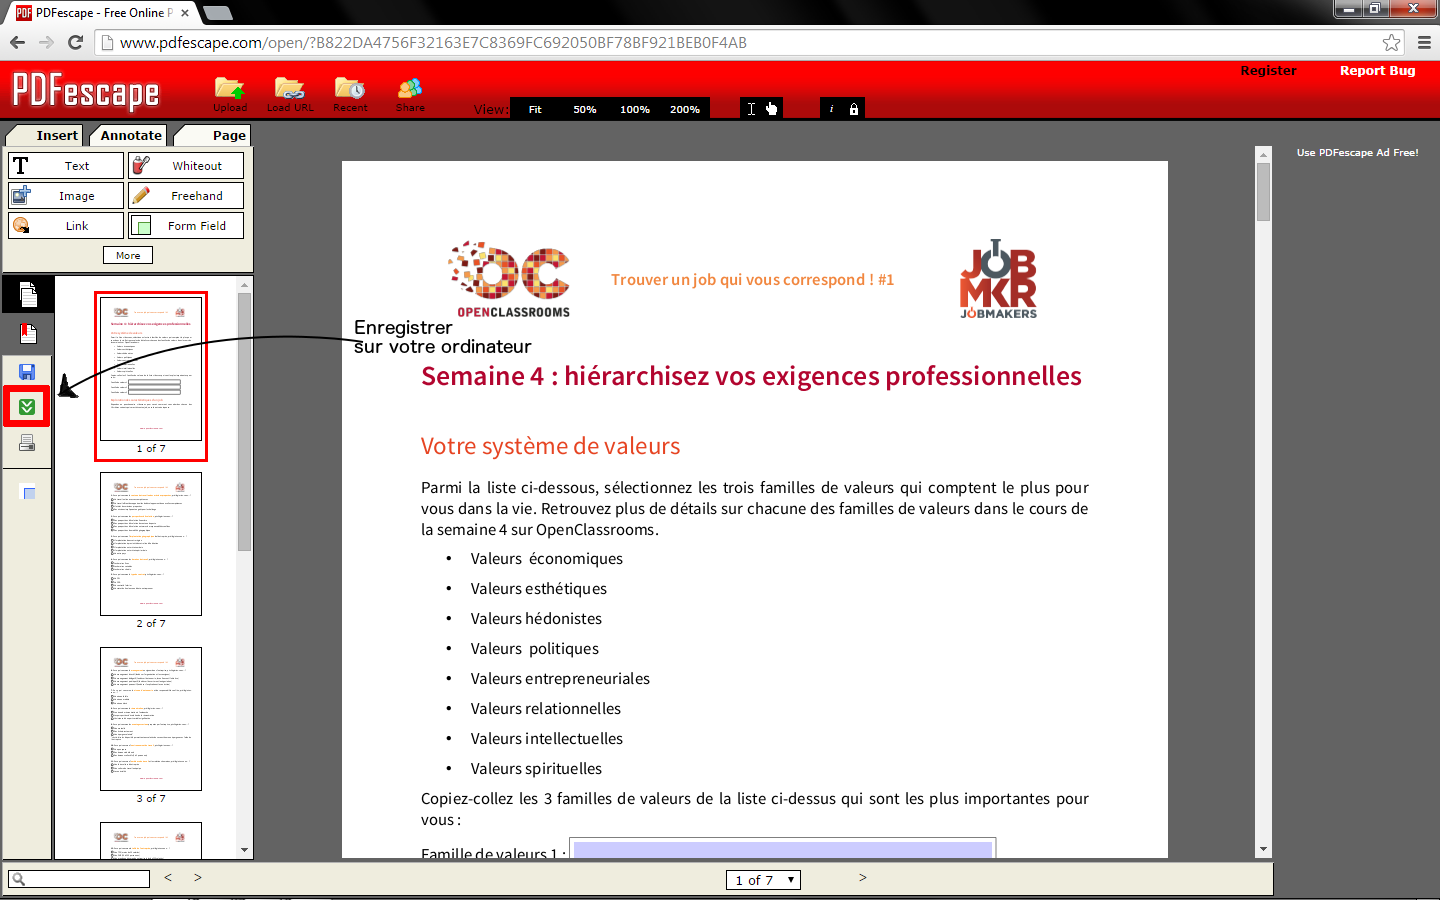The height and width of the screenshot is (900, 1440).
Task: Set view zoom to 200%
Action: pyautogui.click(x=685, y=109)
